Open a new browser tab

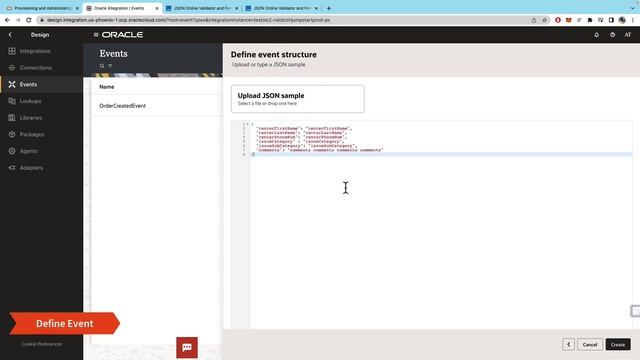click(329, 8)
